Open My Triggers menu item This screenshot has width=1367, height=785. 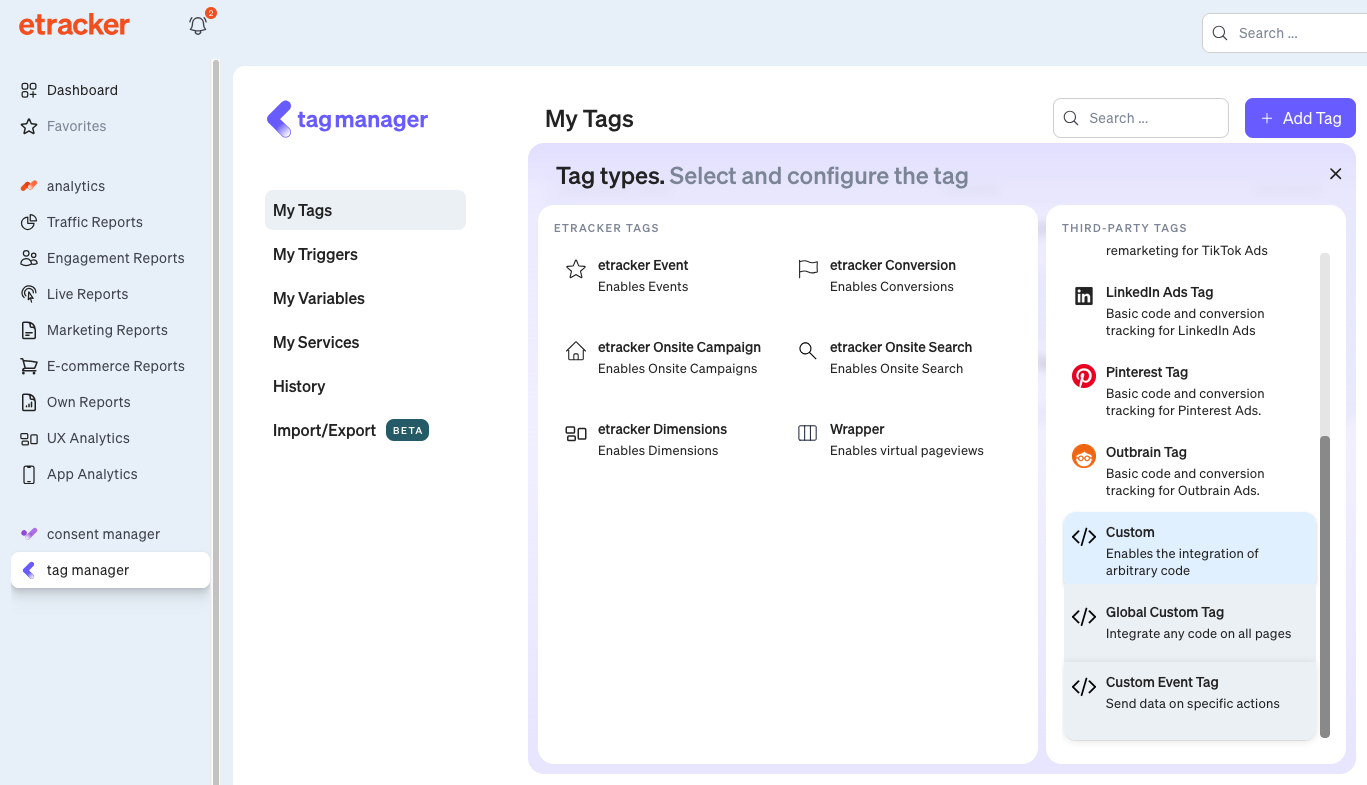tap(365, 254)
